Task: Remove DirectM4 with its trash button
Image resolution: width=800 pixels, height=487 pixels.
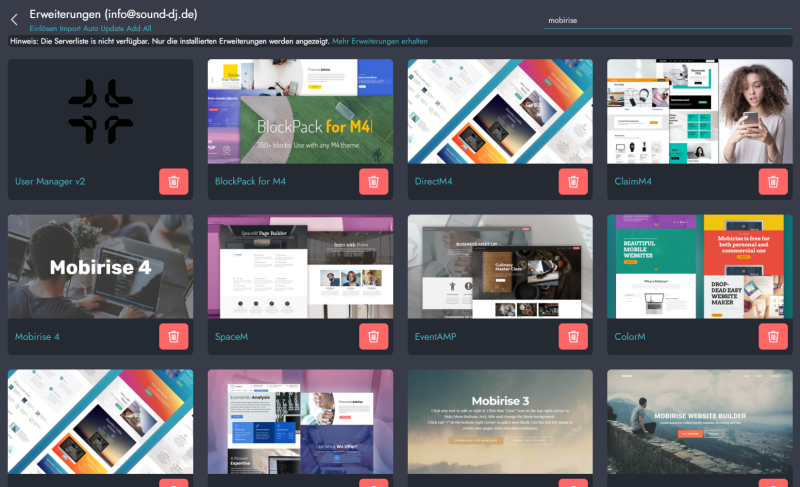Action: pyautogui.click(x=573, y=182)
